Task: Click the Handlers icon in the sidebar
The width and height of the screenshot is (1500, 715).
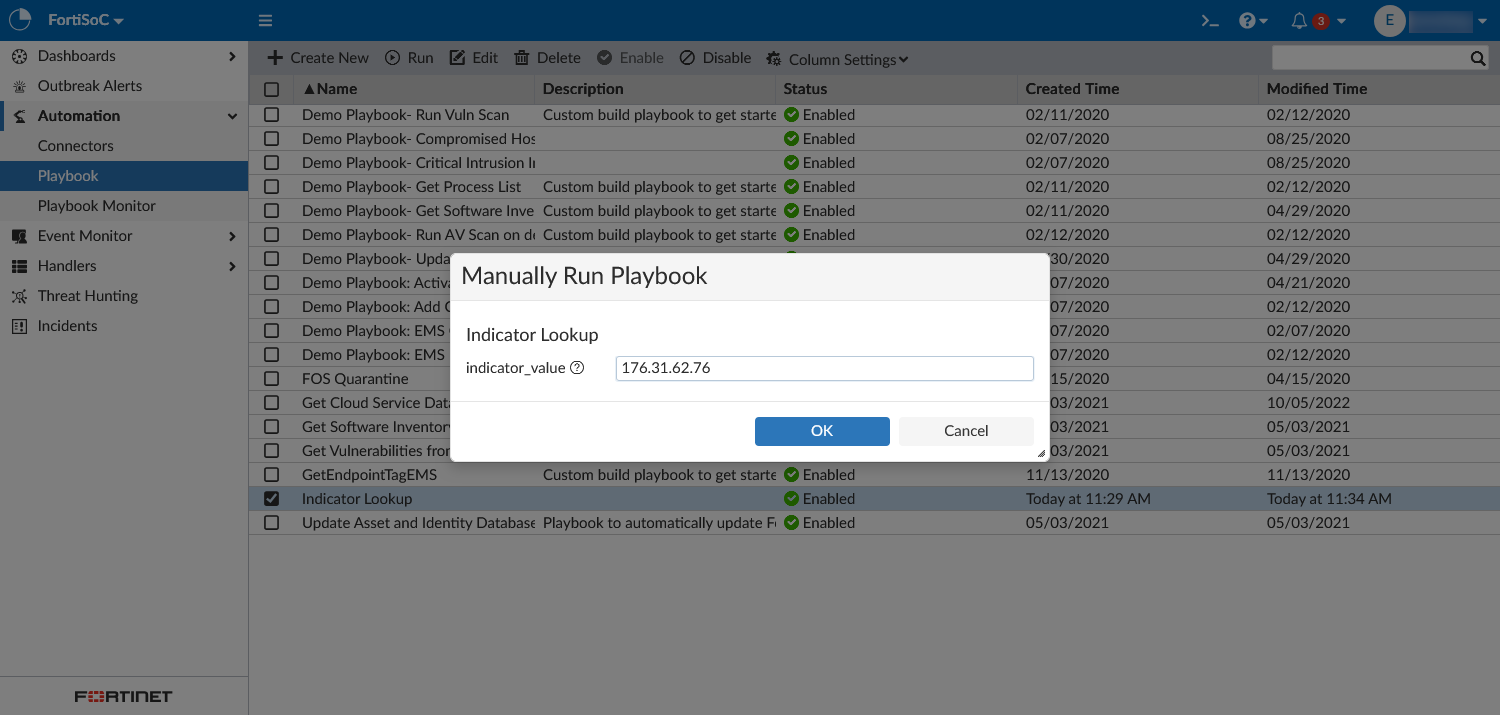Action: click(19, 266)
